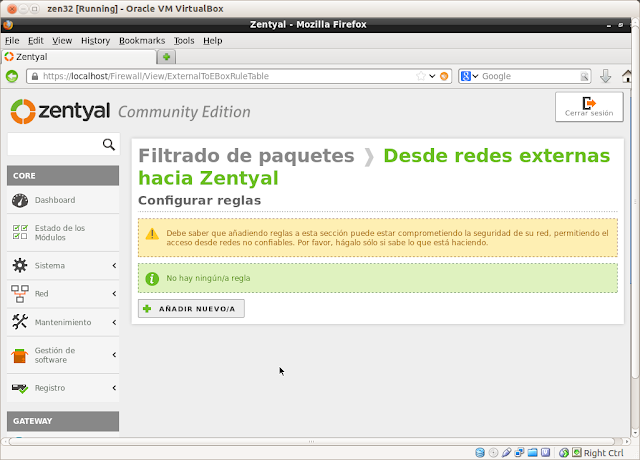The height and width of the screenshot is (460, 640).
Task: Open the address bar history dropdown
Action: [x=432, y=76]
